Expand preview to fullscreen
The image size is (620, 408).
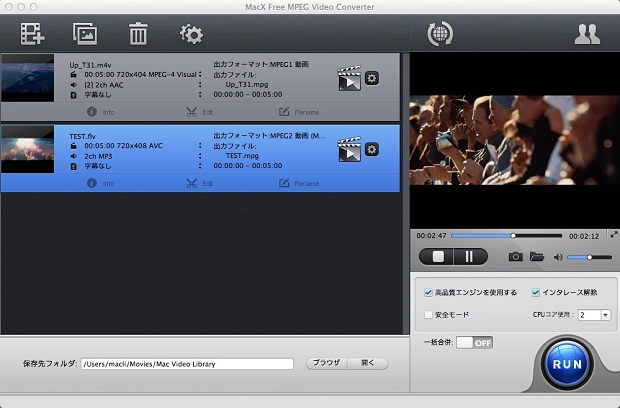(614, 234)
